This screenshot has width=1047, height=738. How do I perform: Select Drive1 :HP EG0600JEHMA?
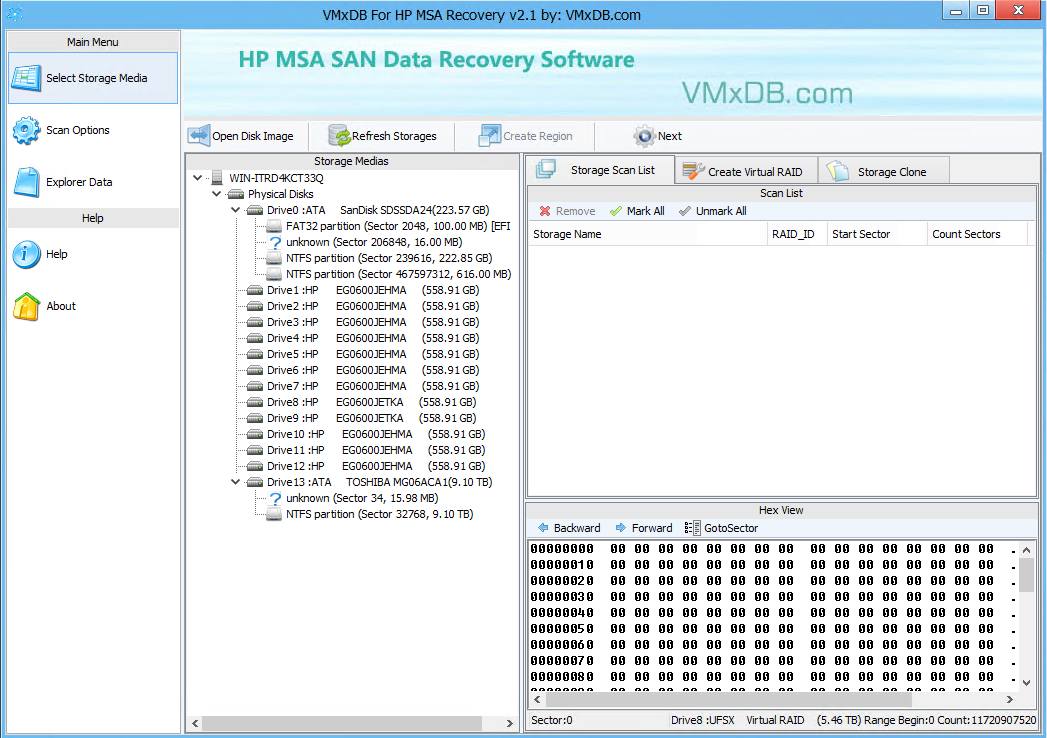(373, 291)
